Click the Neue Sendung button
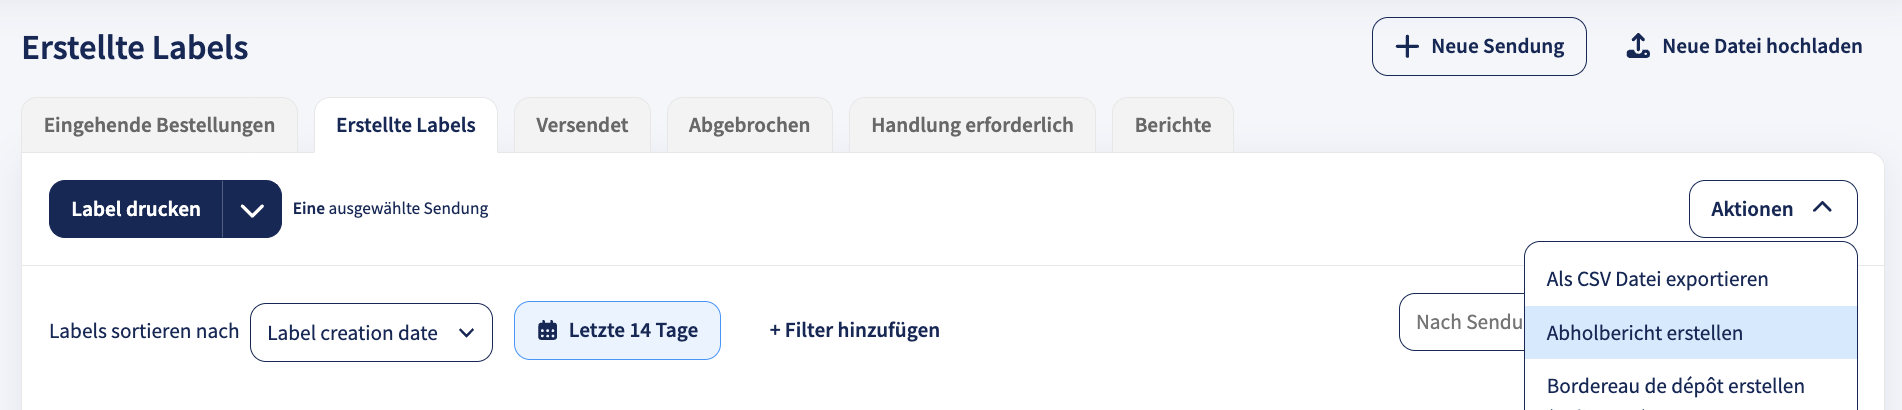The width and height of the screenshot is (1902, 410). [1479, 46]
